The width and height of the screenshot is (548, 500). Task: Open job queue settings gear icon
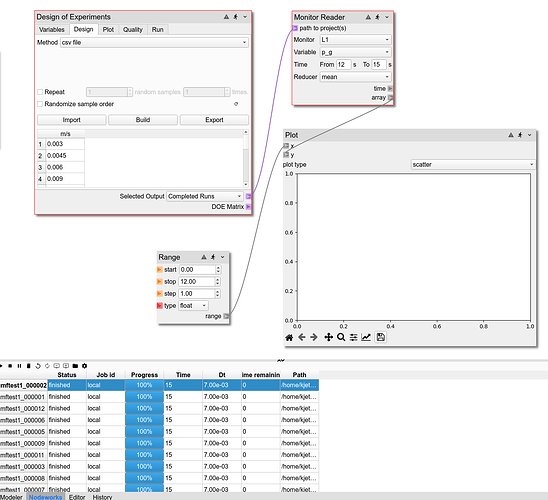pyautogui.click(x=84, y=366)
